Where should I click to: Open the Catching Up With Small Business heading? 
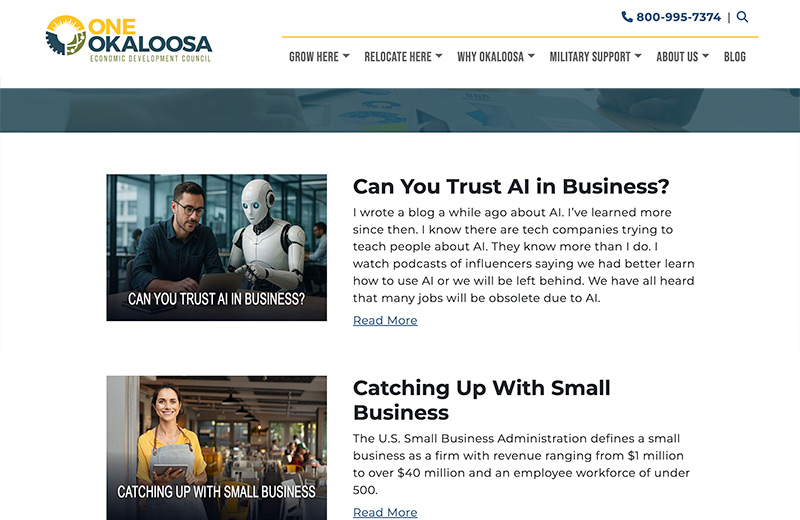point(481,400)
